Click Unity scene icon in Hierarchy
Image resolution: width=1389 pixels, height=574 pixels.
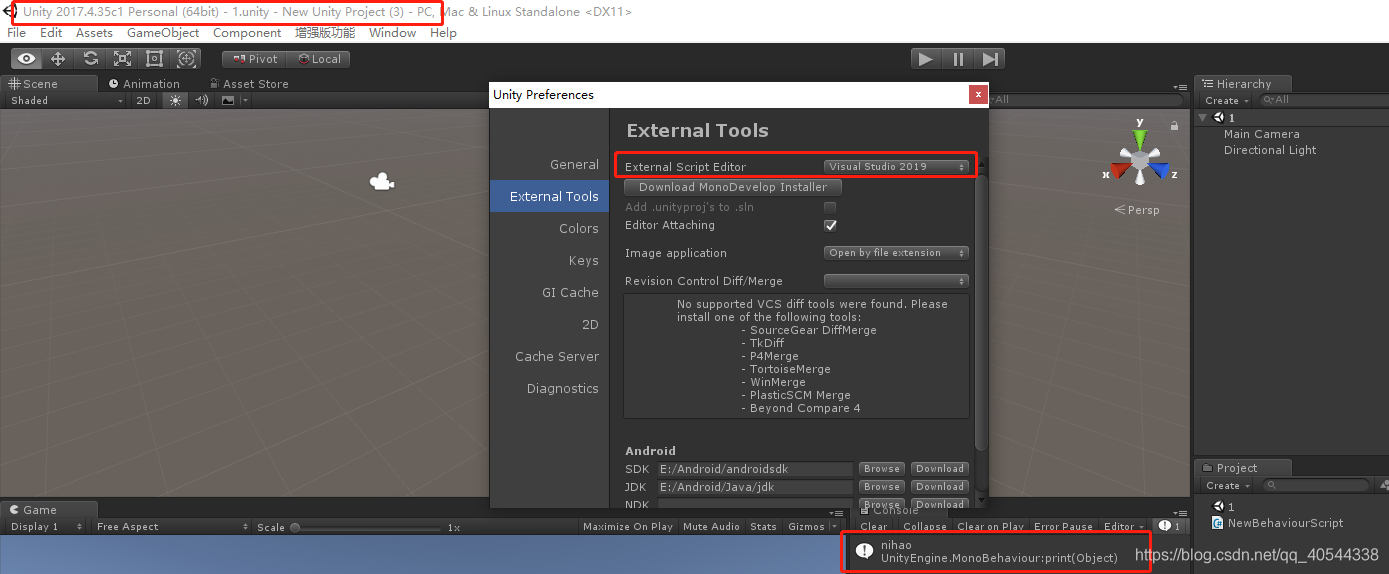[x=1218, y=118]
